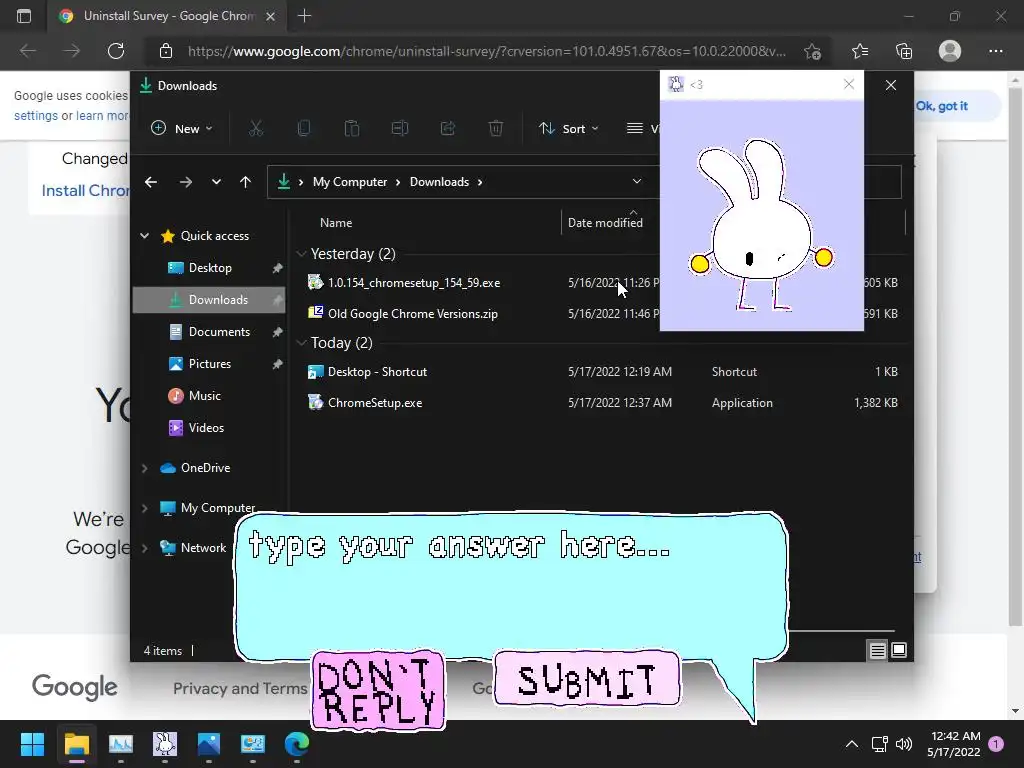Open browser Settings and more menu
The image size is (1024, 768).
(x=995, y=51)
